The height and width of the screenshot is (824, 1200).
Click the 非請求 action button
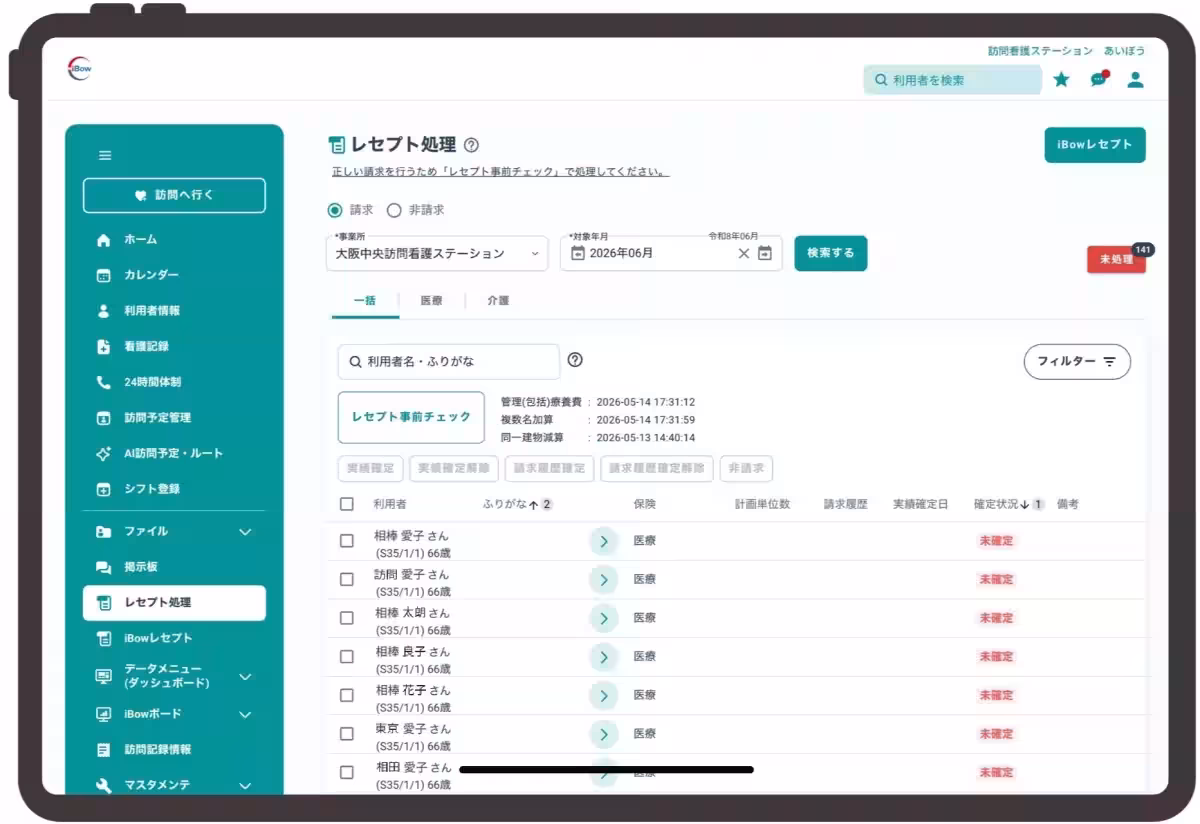coord(746,468)
